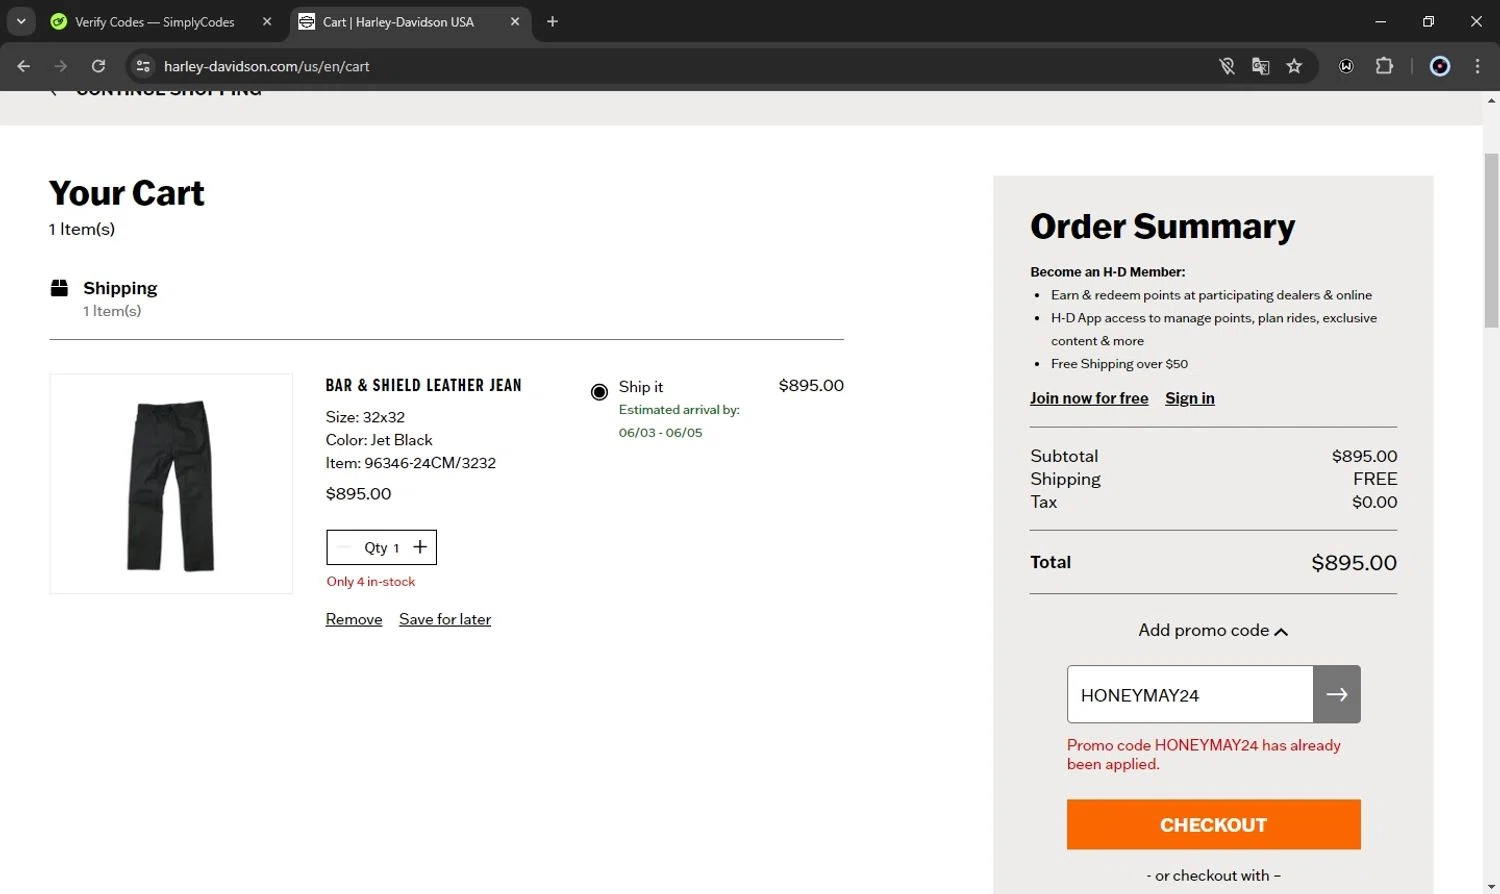Open the Chrome three-dot menu
The image size is (1500, 894).
[1477, 66]
